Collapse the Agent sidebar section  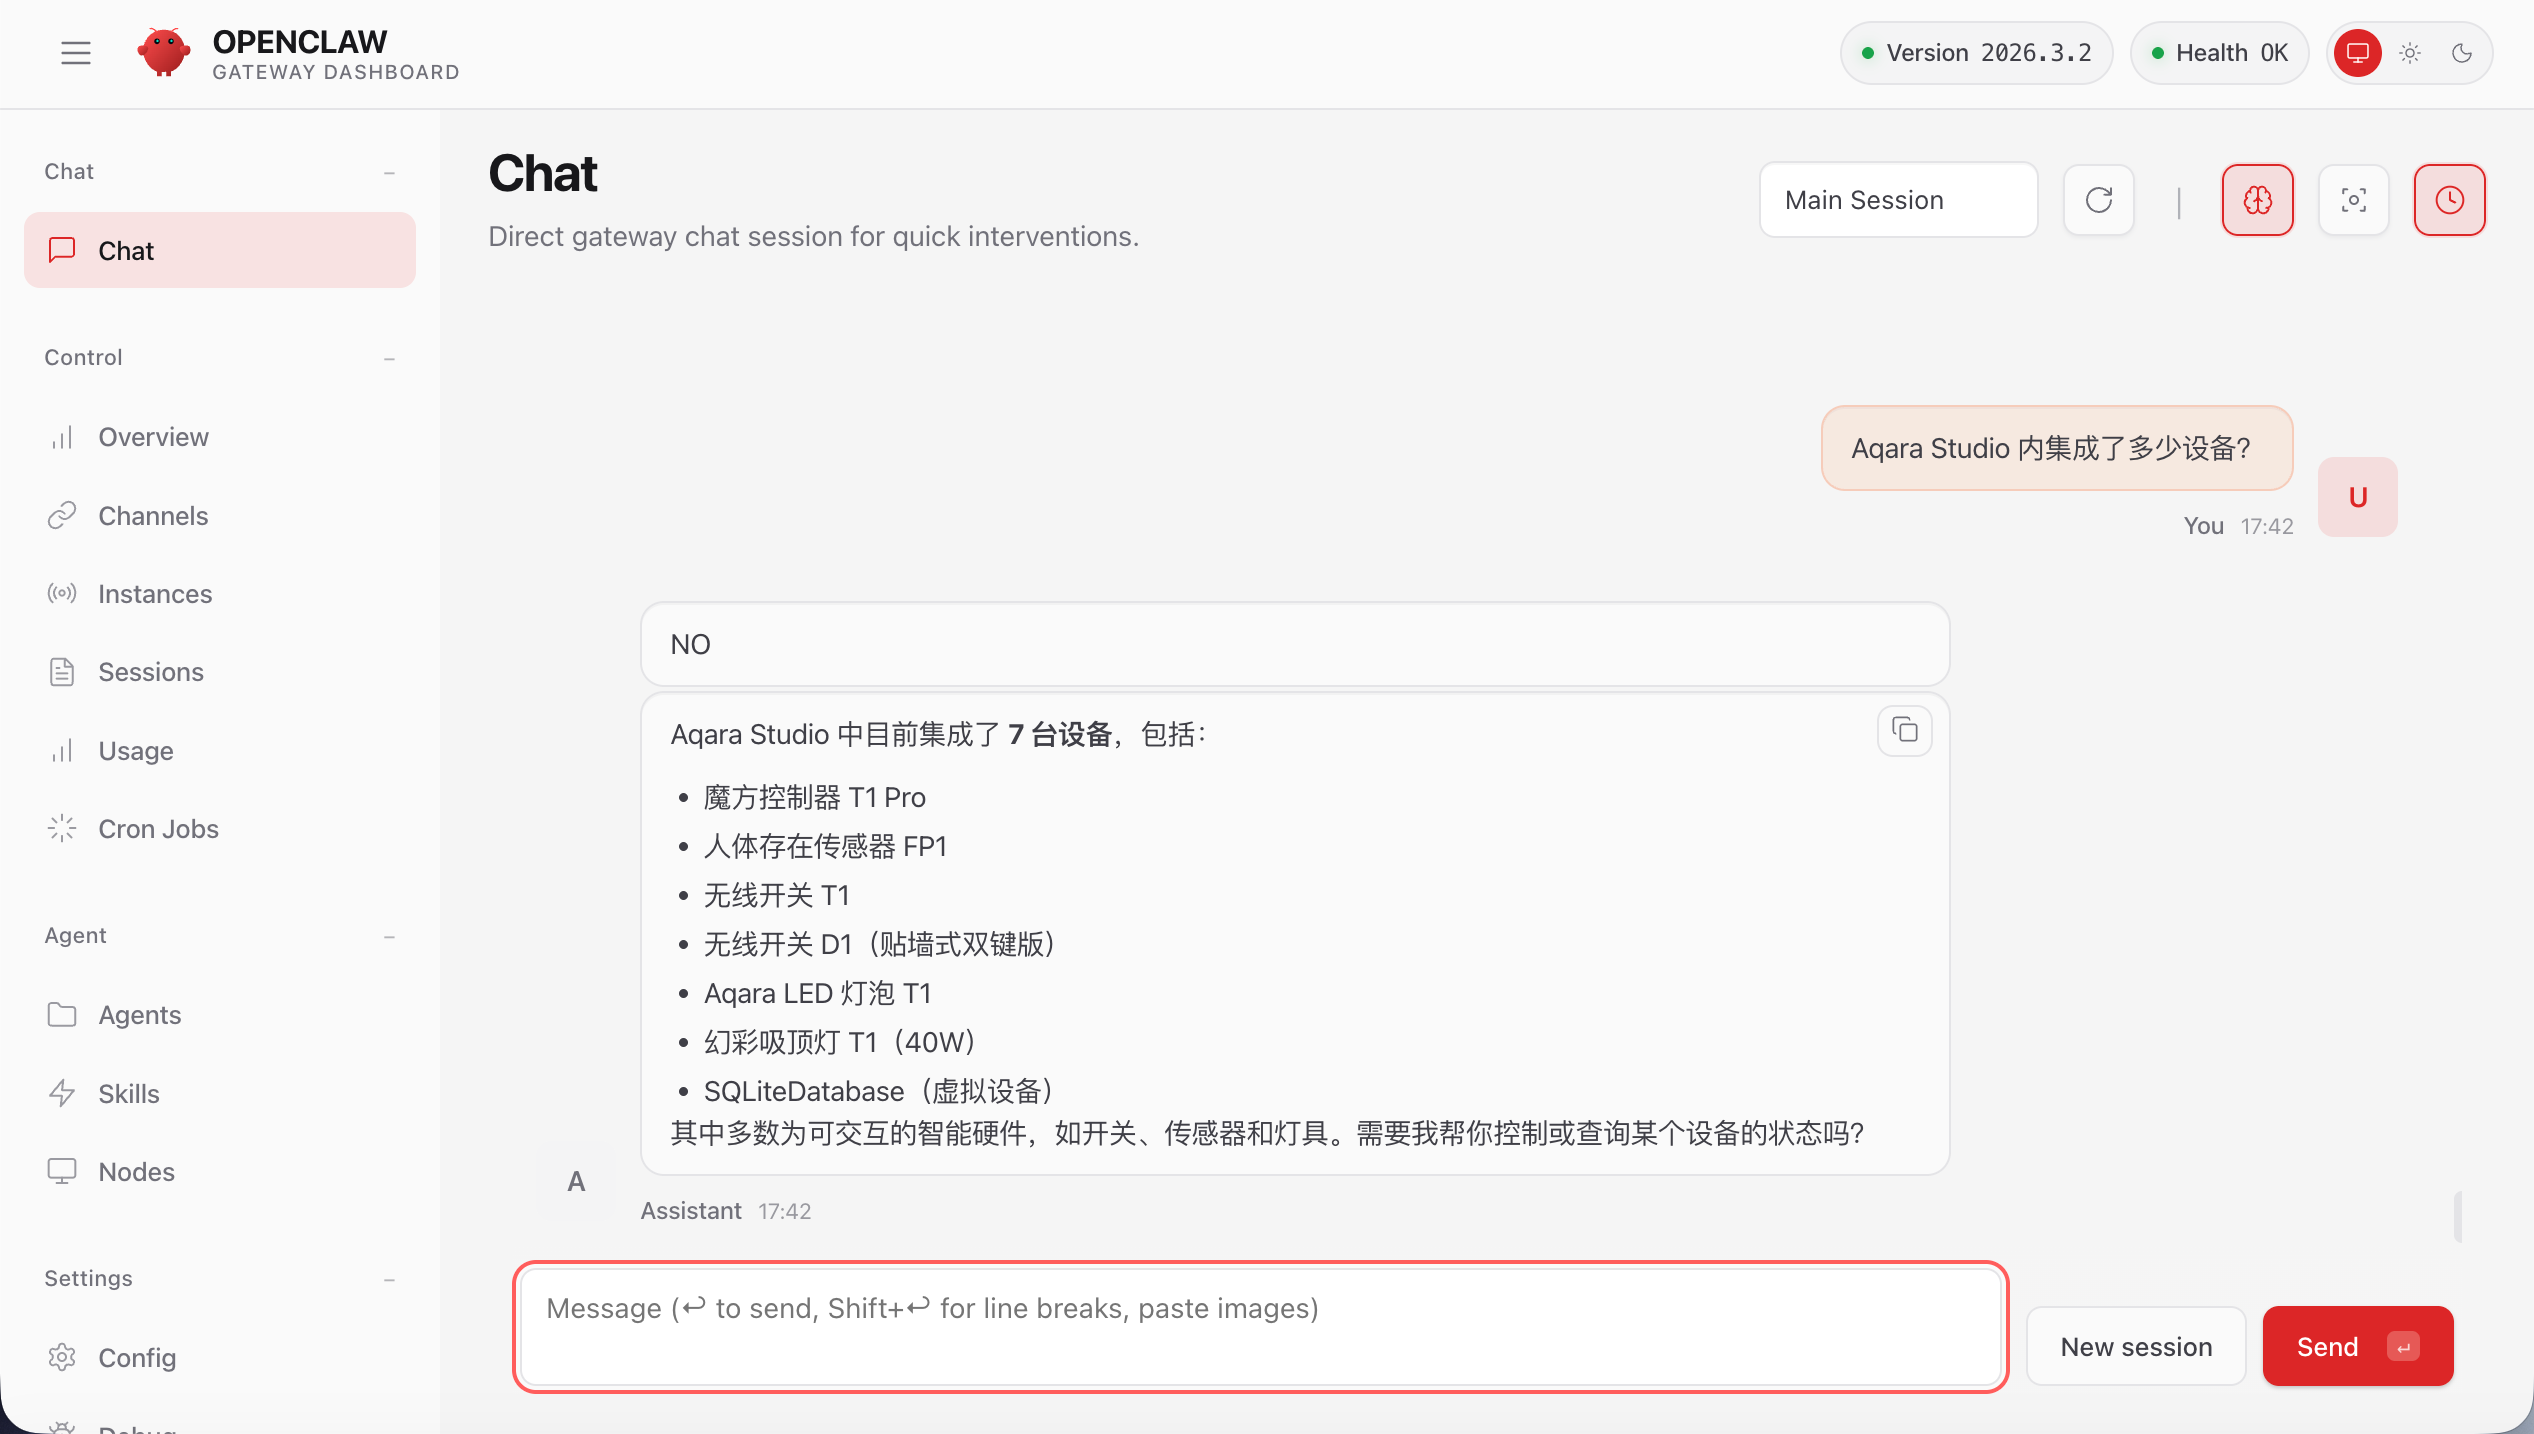tap(389, 936)
